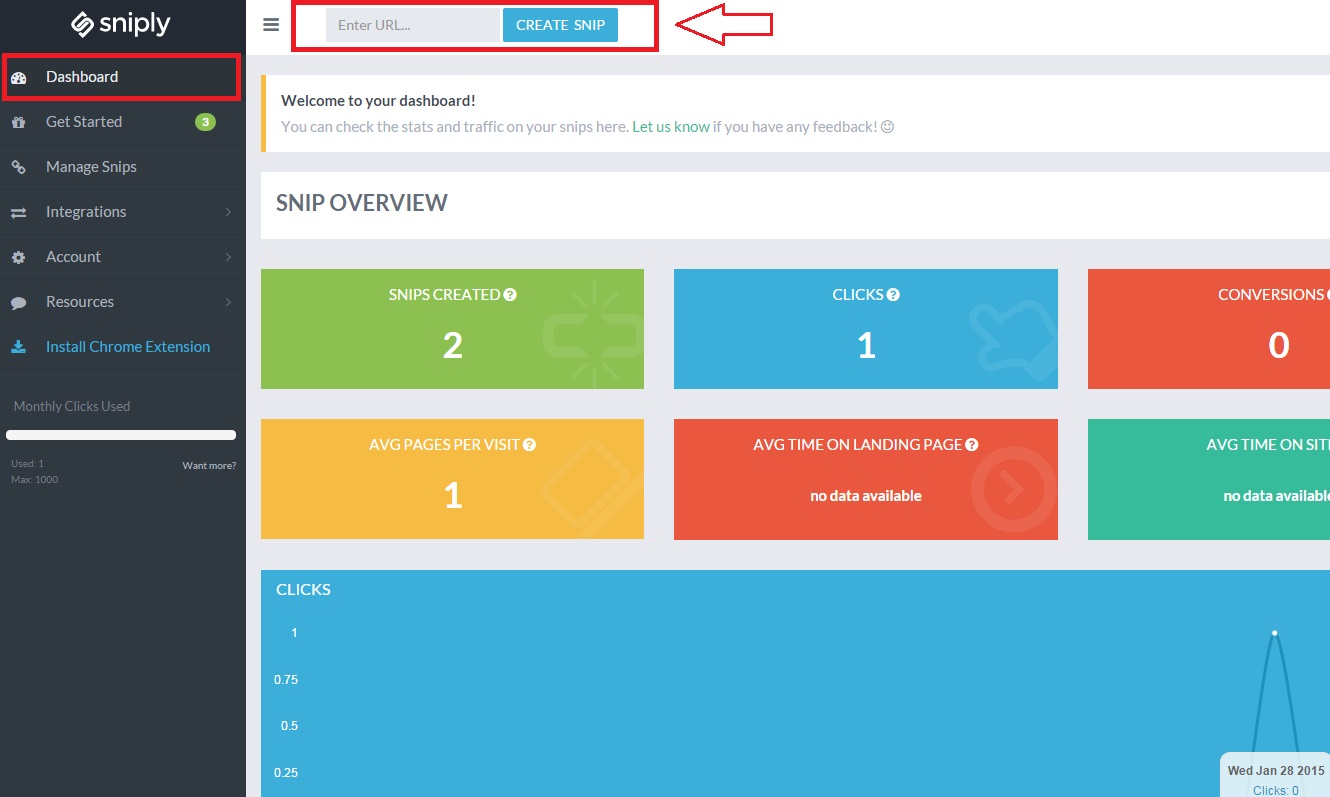This screenshot has height=797, width=1330.
Task: Click the link icon beside Manage Snips
Action: point(18,168)
